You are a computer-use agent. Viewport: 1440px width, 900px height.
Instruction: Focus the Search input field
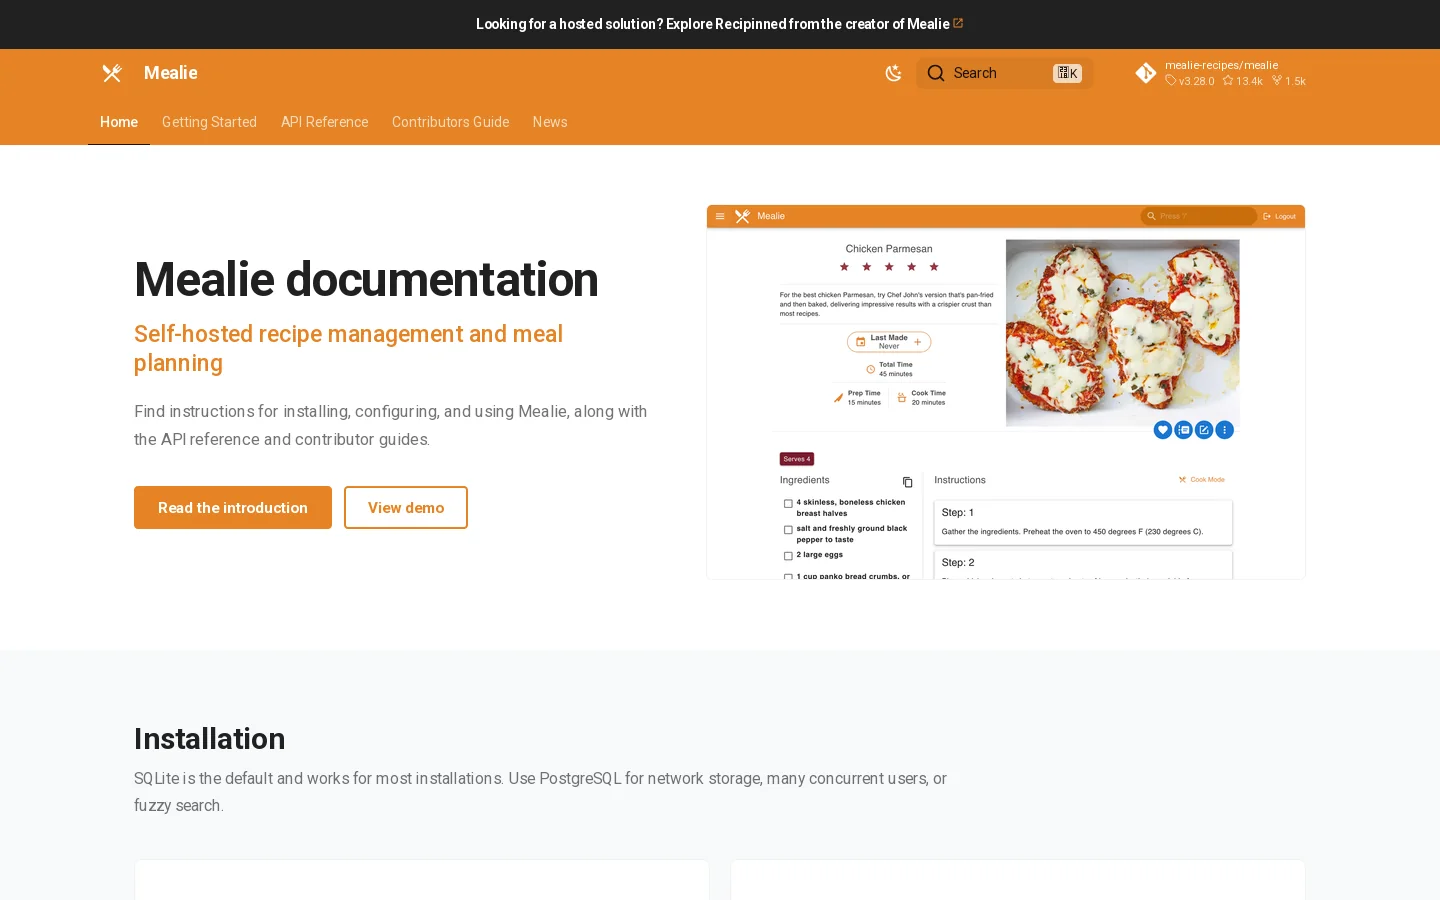pos(1005,73)
